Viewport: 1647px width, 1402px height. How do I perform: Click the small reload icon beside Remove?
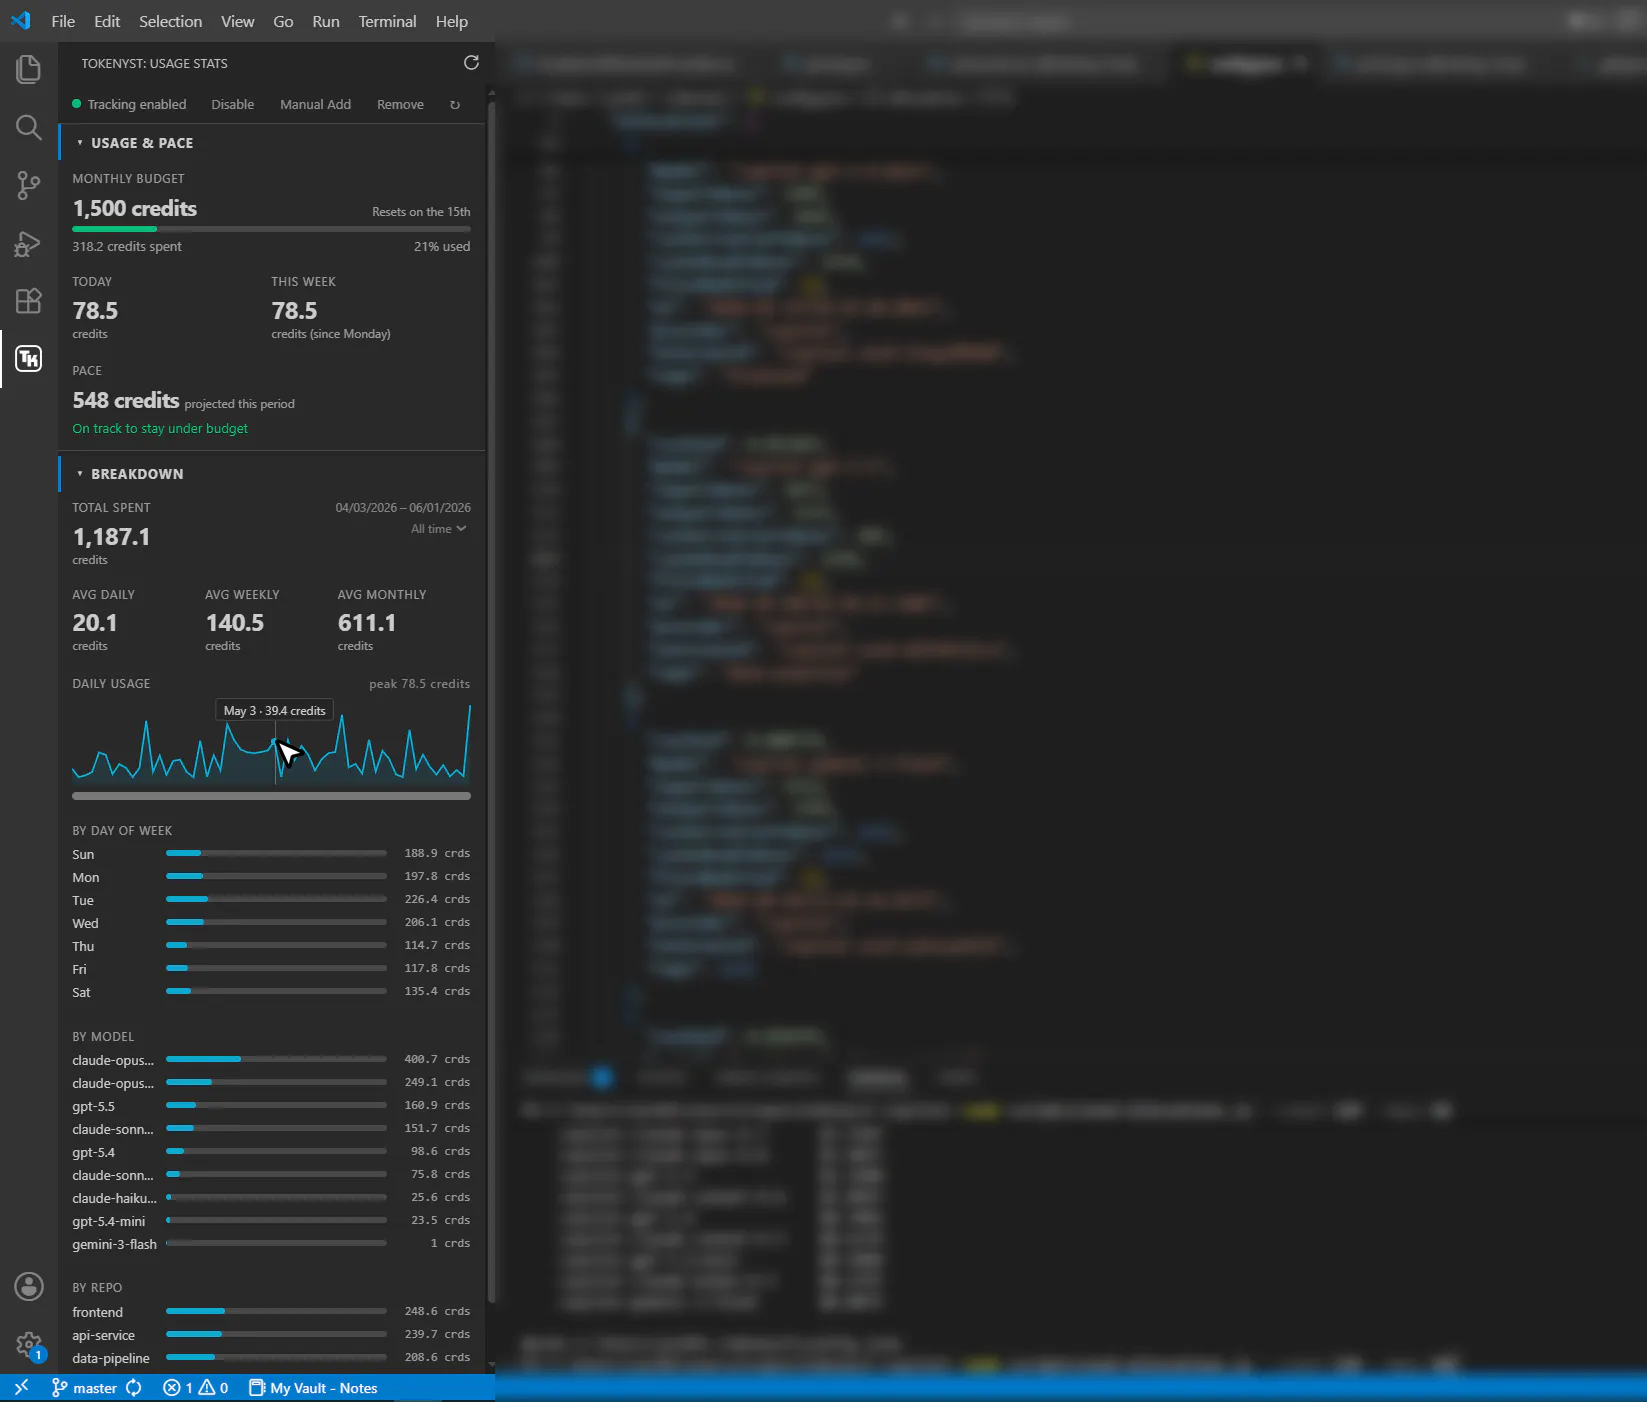(455, 105)
